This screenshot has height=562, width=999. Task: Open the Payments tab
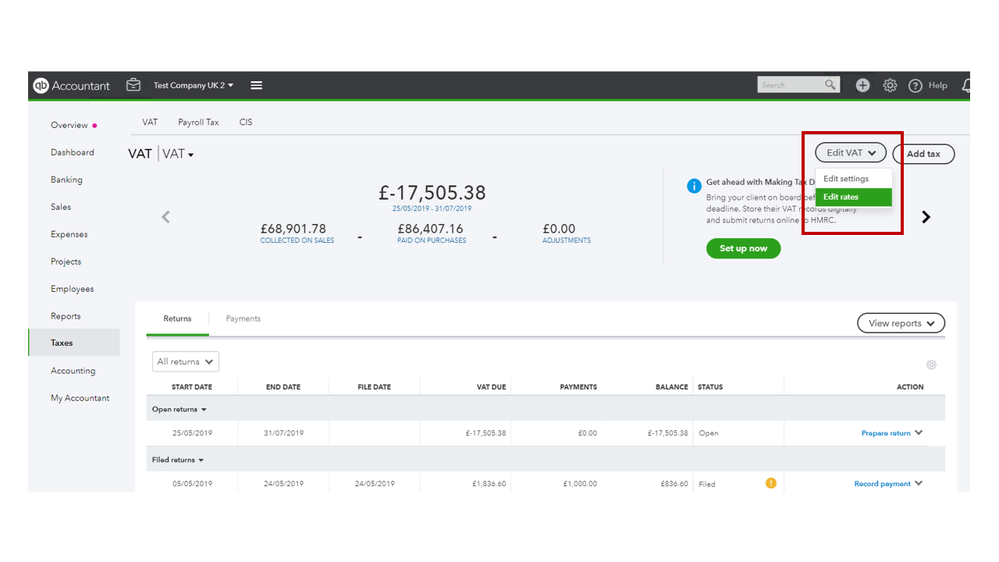pyautogui.click(x=243, y=319)
